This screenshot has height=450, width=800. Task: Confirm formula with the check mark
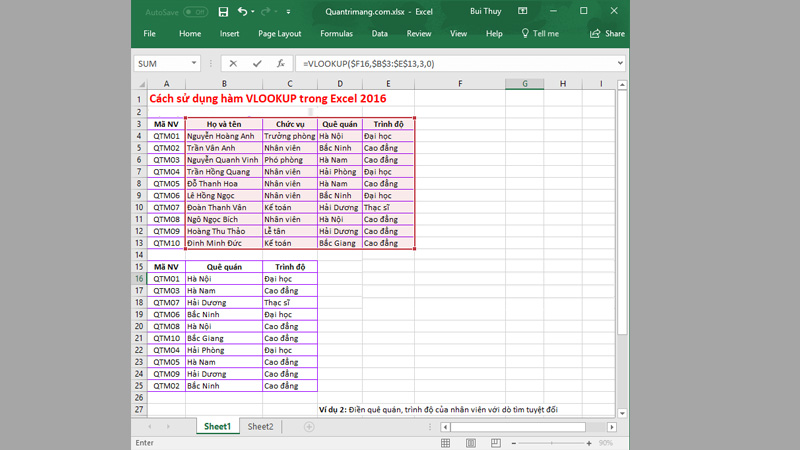[x=257, y=63]
